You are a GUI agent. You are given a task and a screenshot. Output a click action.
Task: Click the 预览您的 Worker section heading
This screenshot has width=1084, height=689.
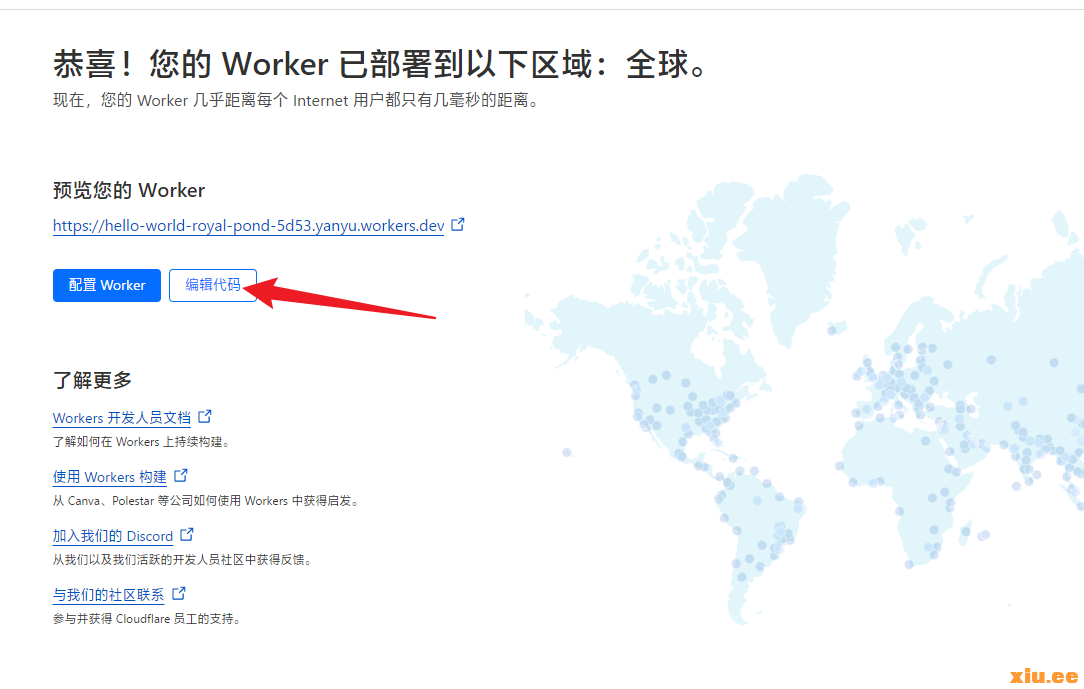pyautogui.click(x=128, y=190)
